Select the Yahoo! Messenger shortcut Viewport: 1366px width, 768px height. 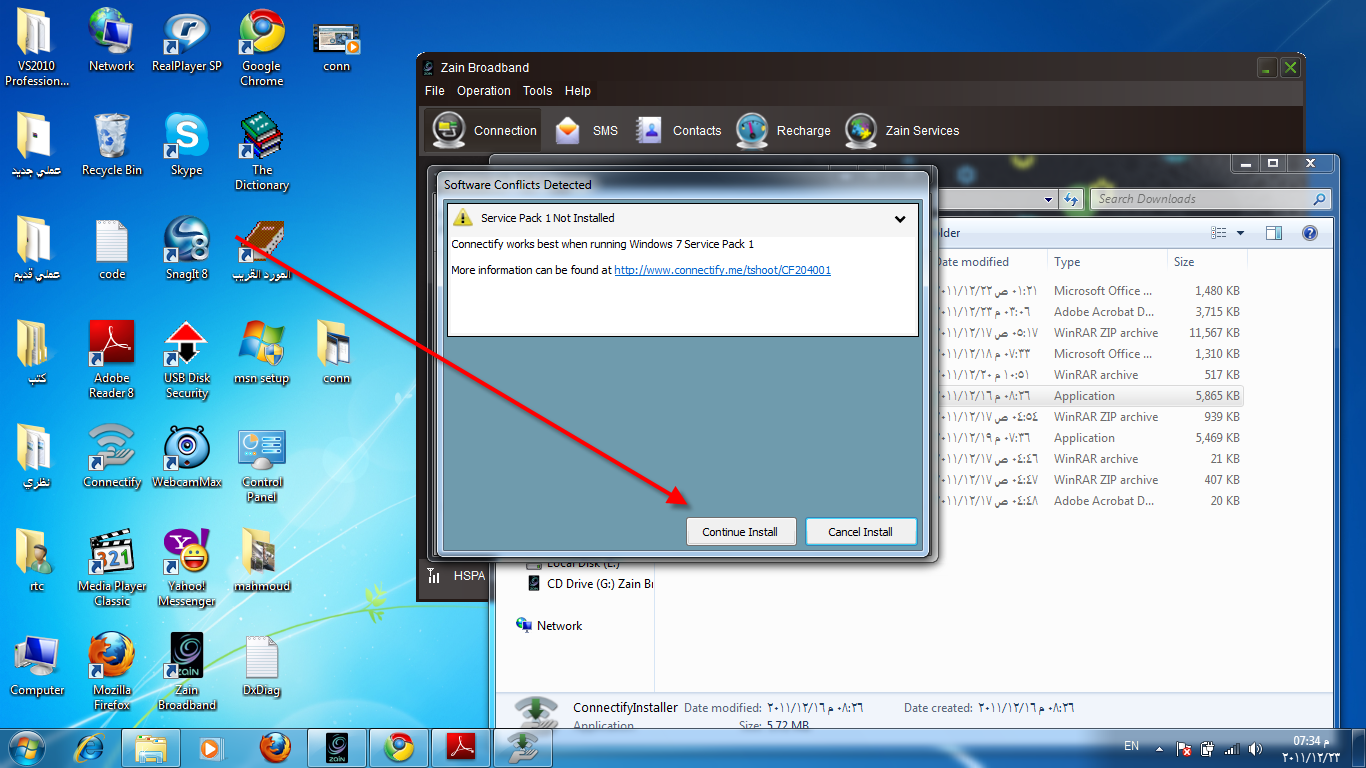pyautogui.click(x=187, y=567)
